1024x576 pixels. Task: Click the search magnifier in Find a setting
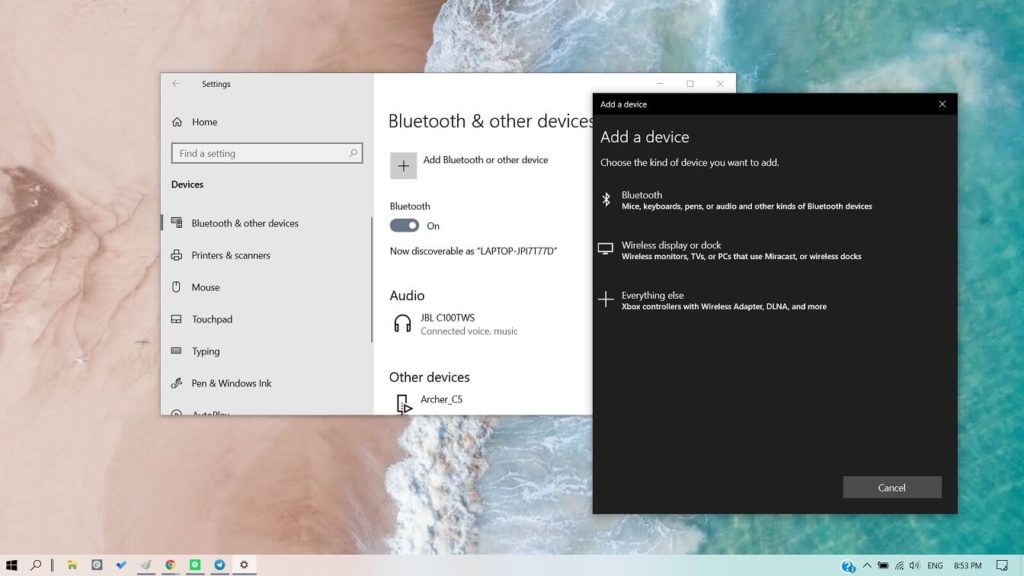click(x=353, y=154)
